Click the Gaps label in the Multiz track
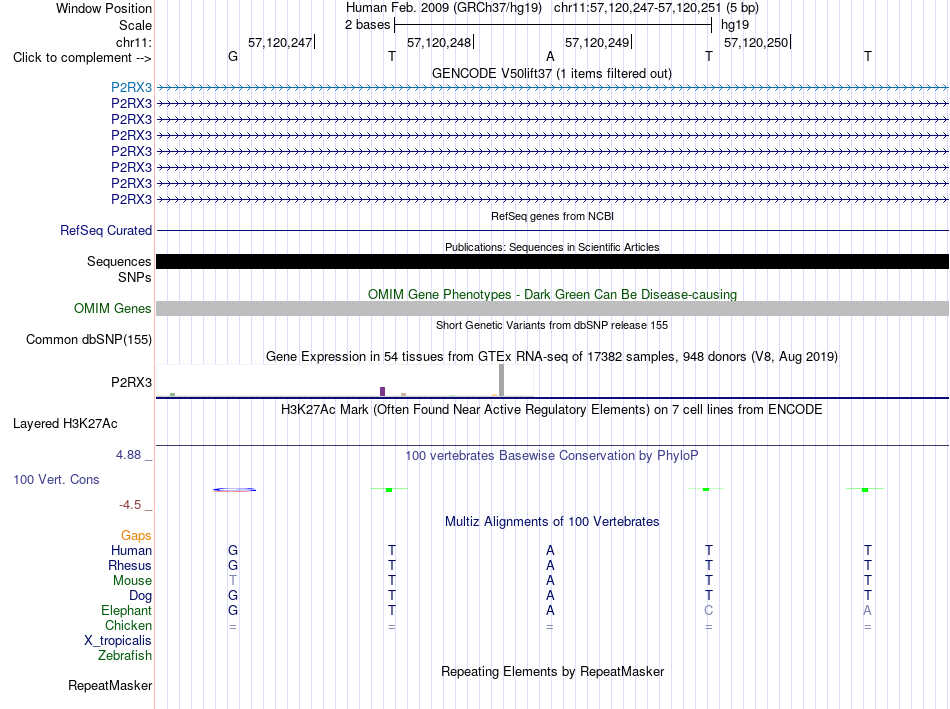The width and height of the screenshot is (950, 709). (136, 536)
